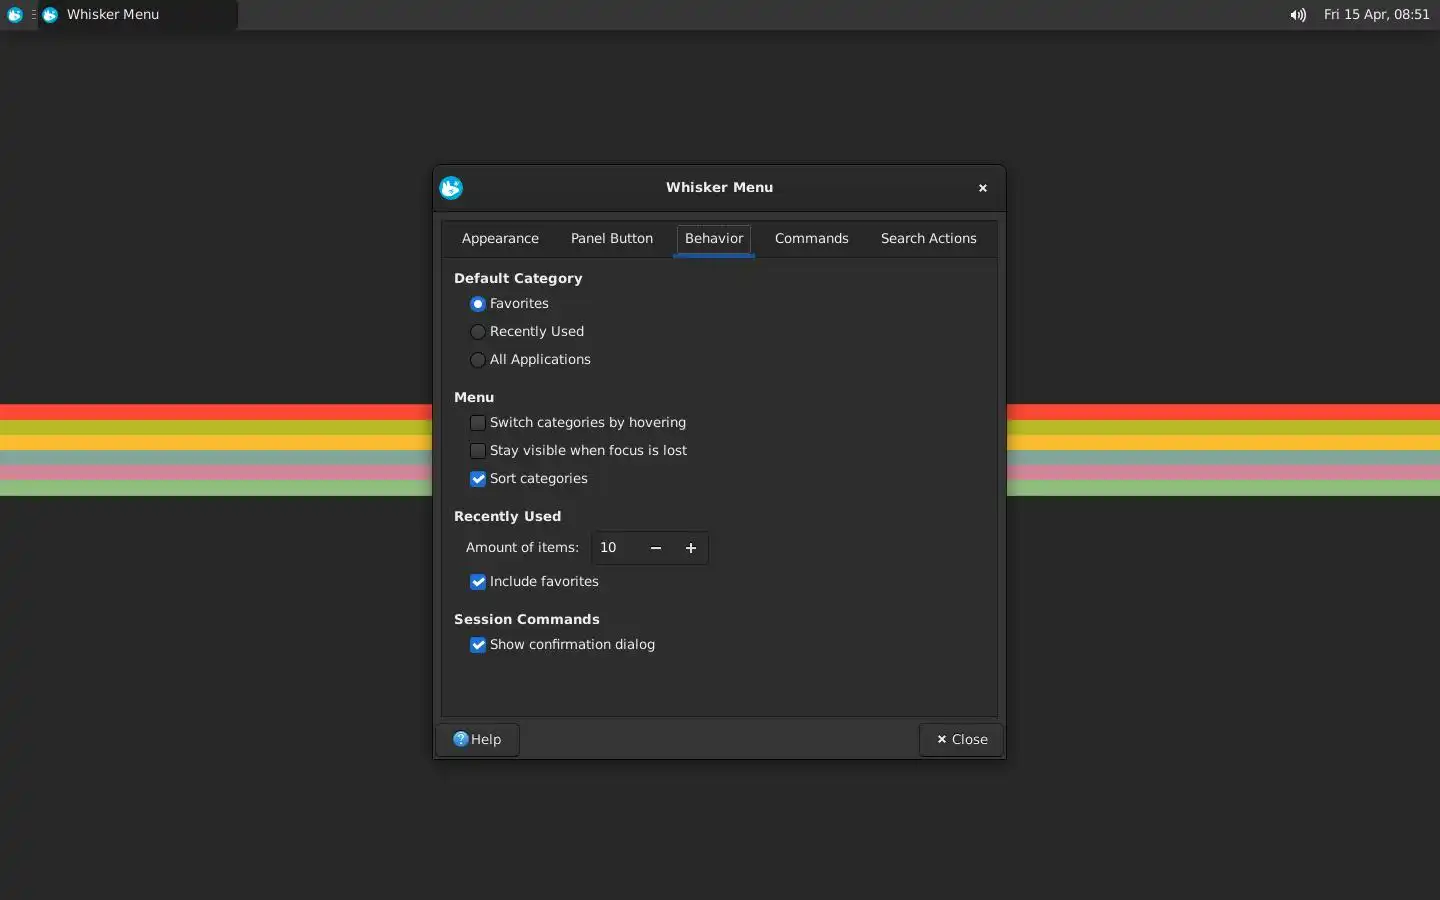The height and width of the screenshot is (900, 1440).
Task: Click the Whisker Menu taskbar window button
Action: coord(138,15)
